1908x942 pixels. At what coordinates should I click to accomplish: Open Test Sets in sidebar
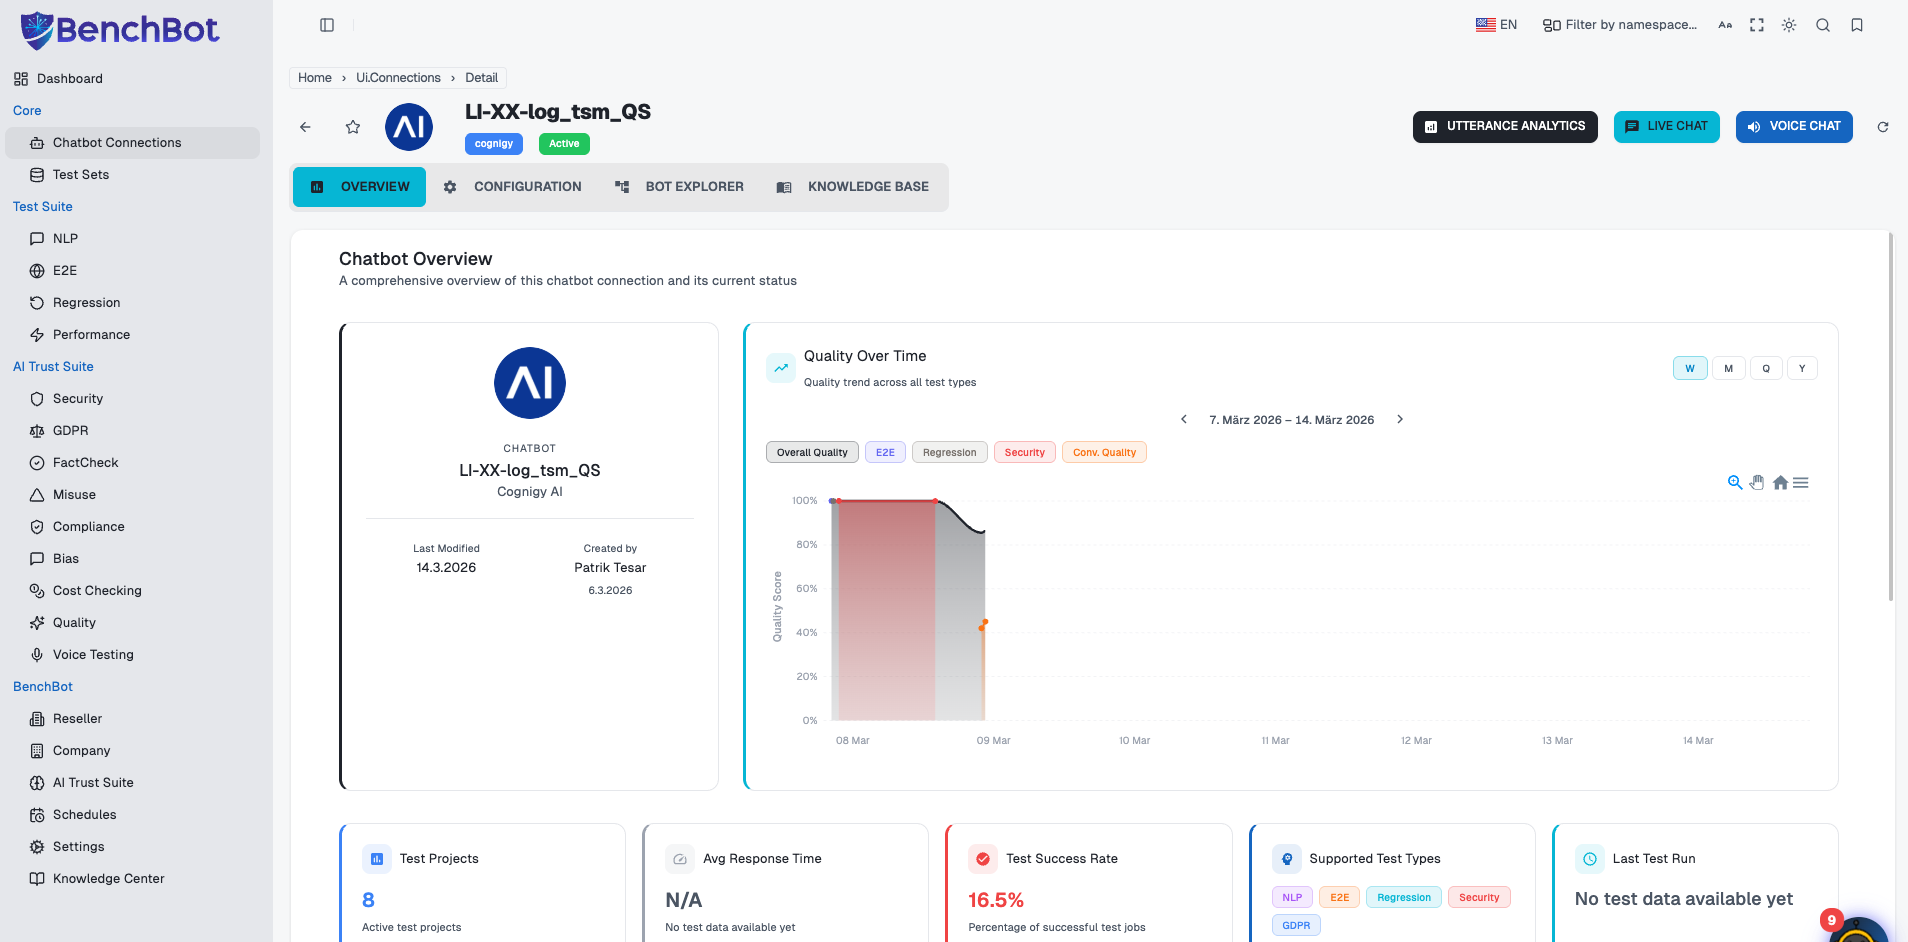(x=132, y=175)
